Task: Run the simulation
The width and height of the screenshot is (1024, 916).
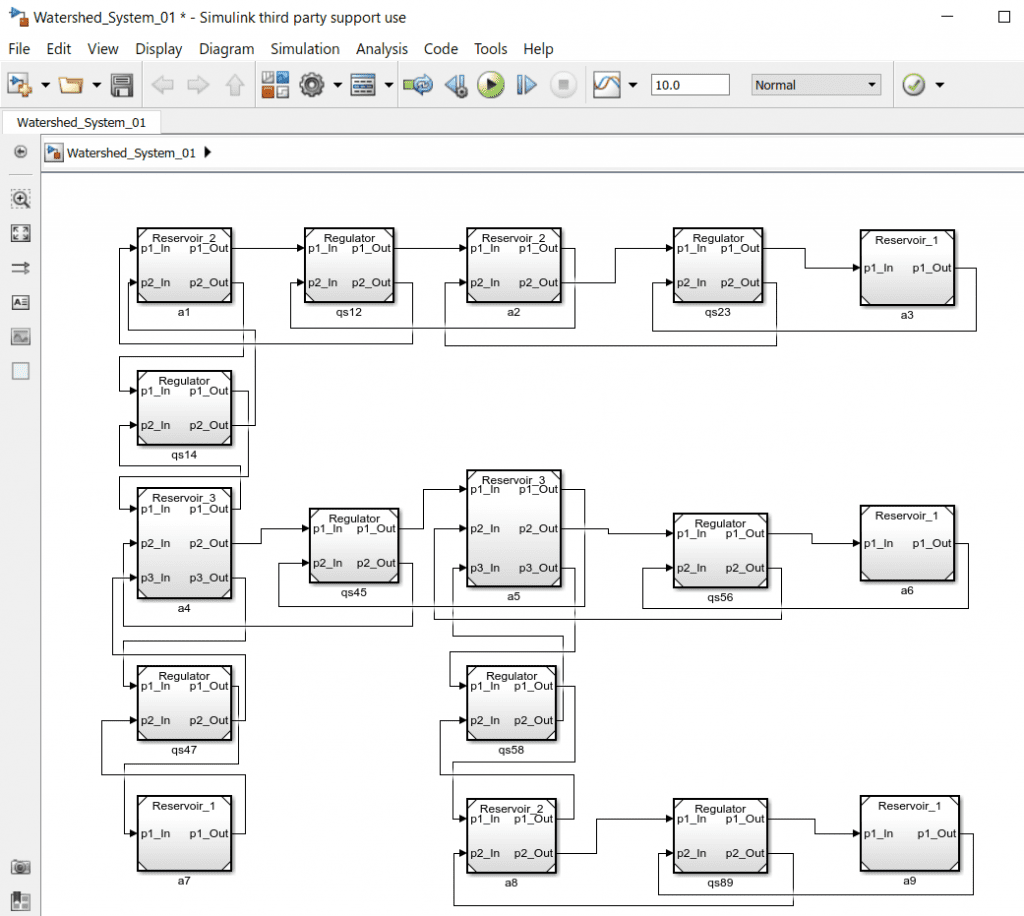Action: (x=491, y=85)
